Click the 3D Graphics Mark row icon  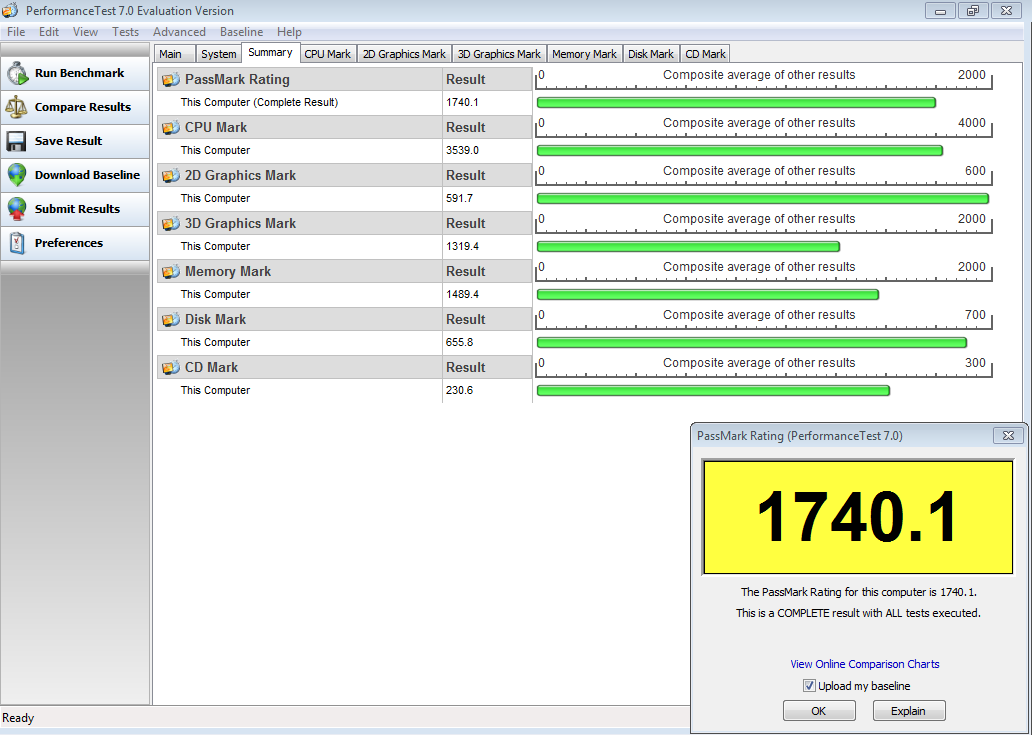click(169, 223)
